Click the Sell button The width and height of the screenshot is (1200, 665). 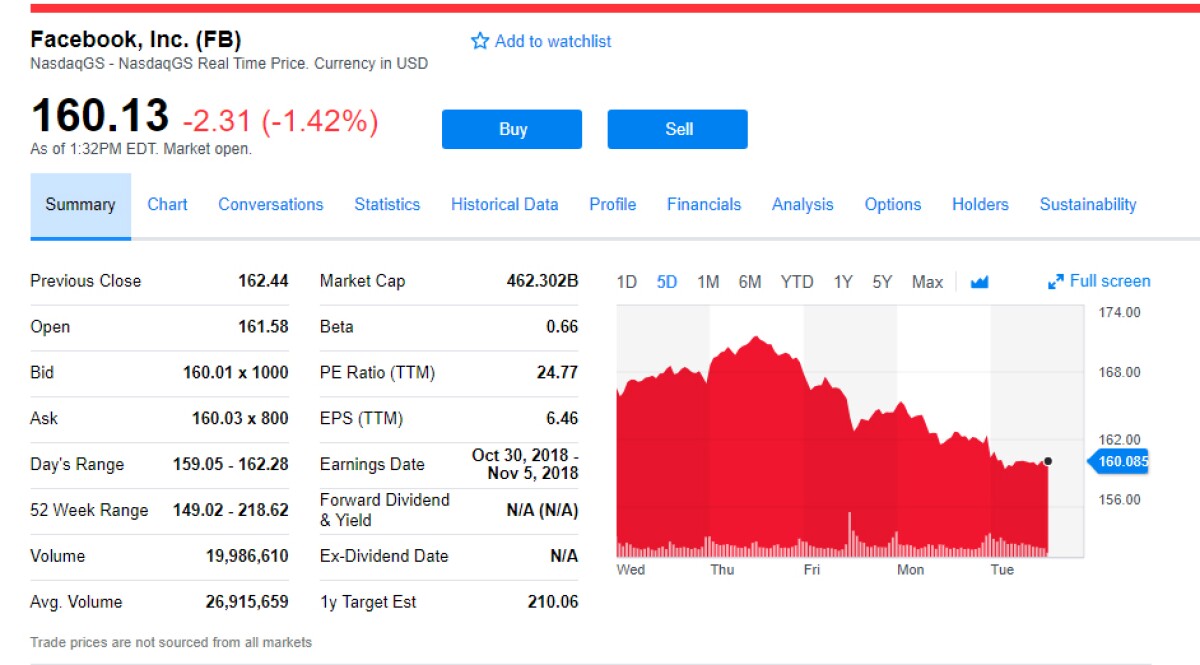(x=678, y=129)
